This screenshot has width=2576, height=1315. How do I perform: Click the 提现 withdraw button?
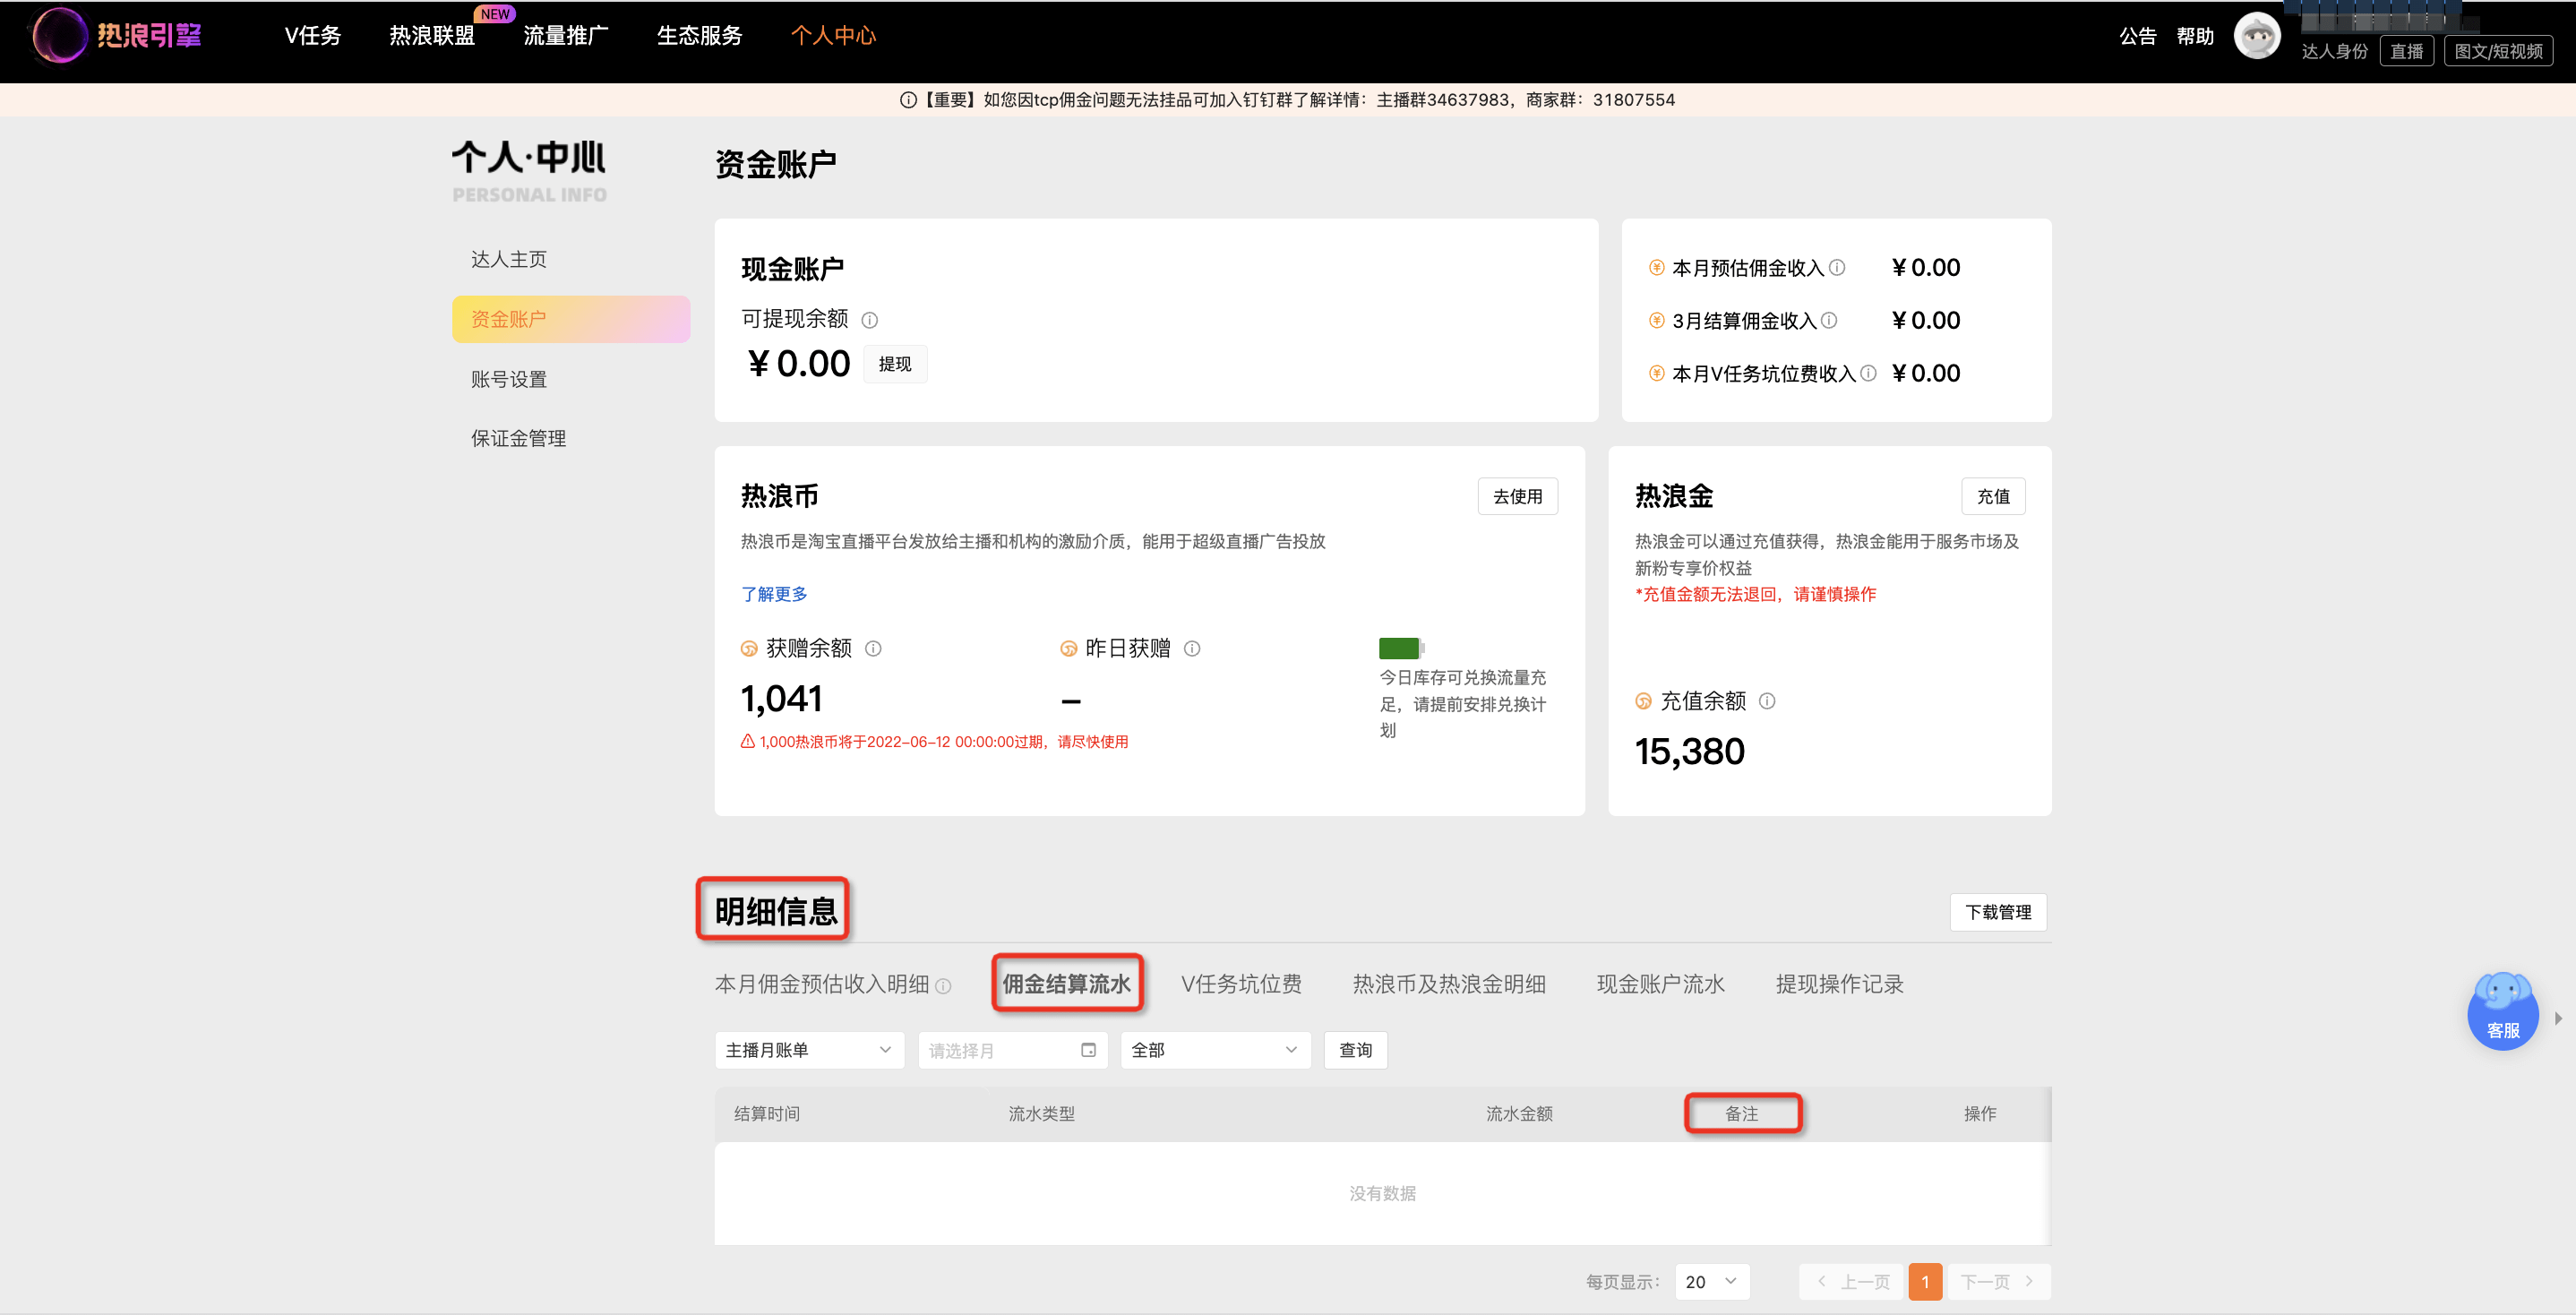click(895, 364)
